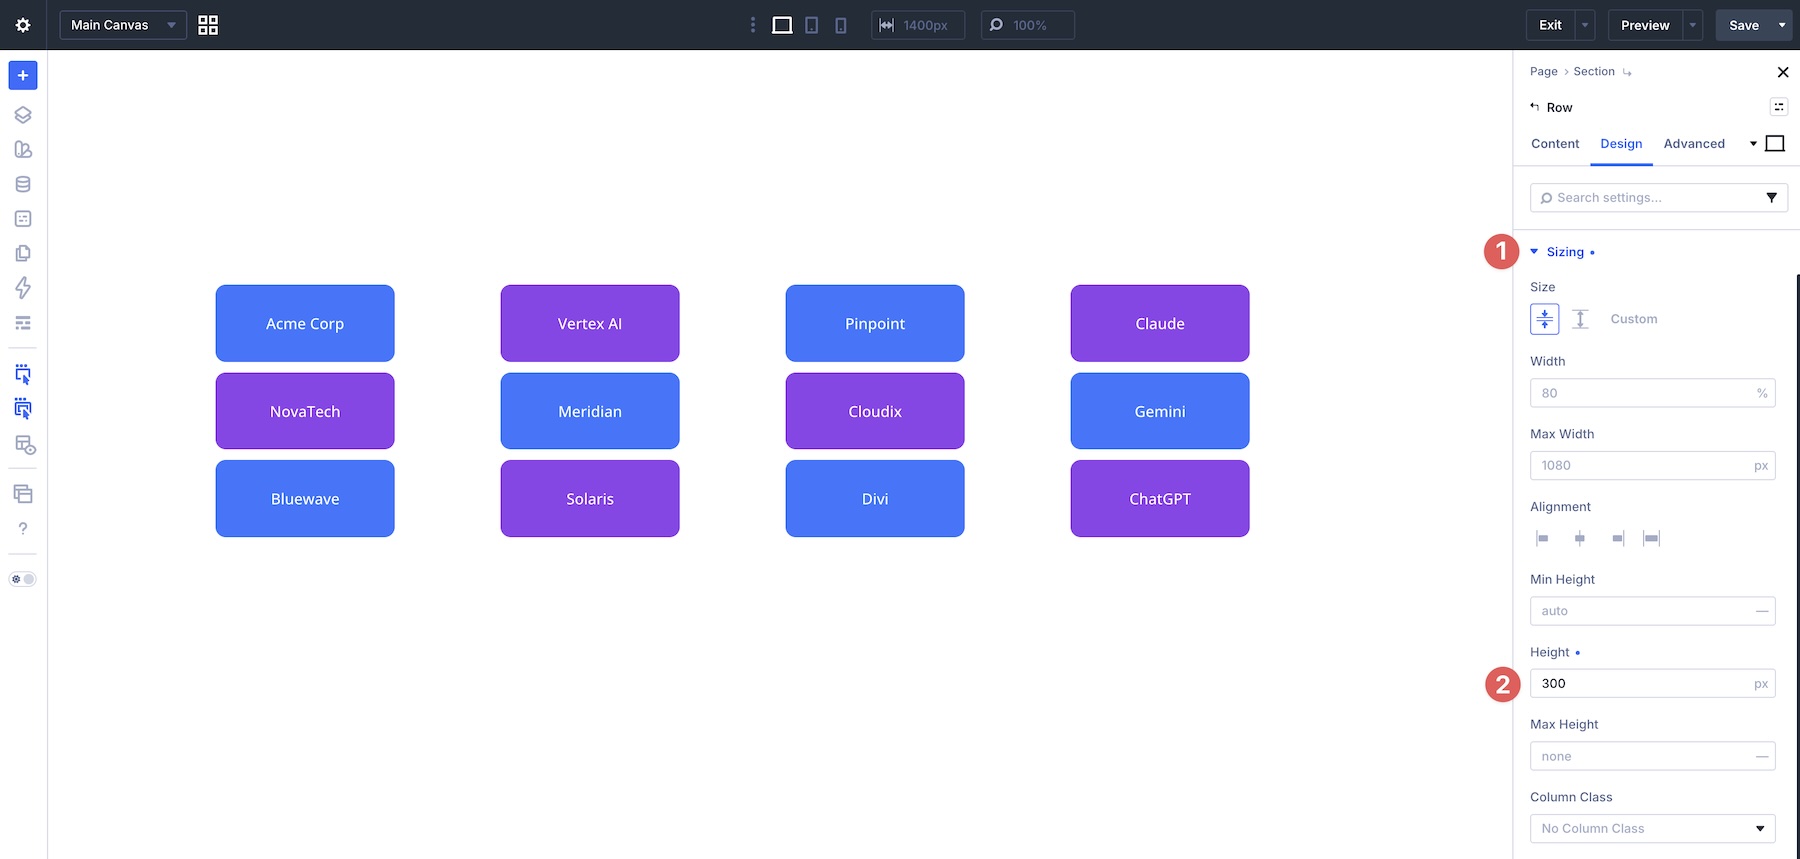The image size is (1800, 859).
Task: Click the Page breadcrumb link
Action: [x=1543, y=71]
